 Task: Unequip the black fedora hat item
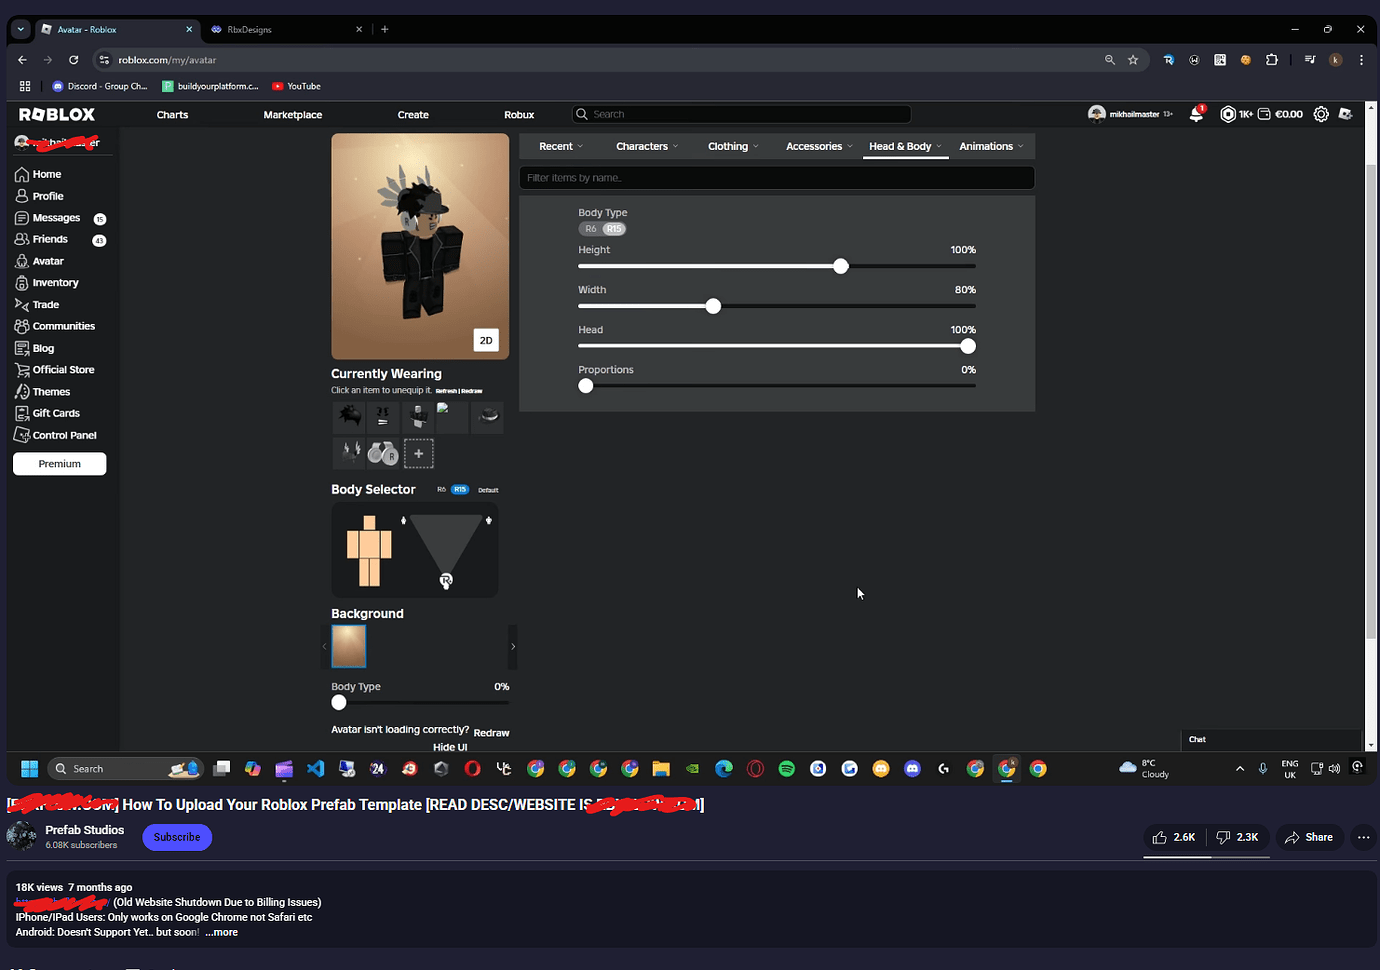(488, 416)
